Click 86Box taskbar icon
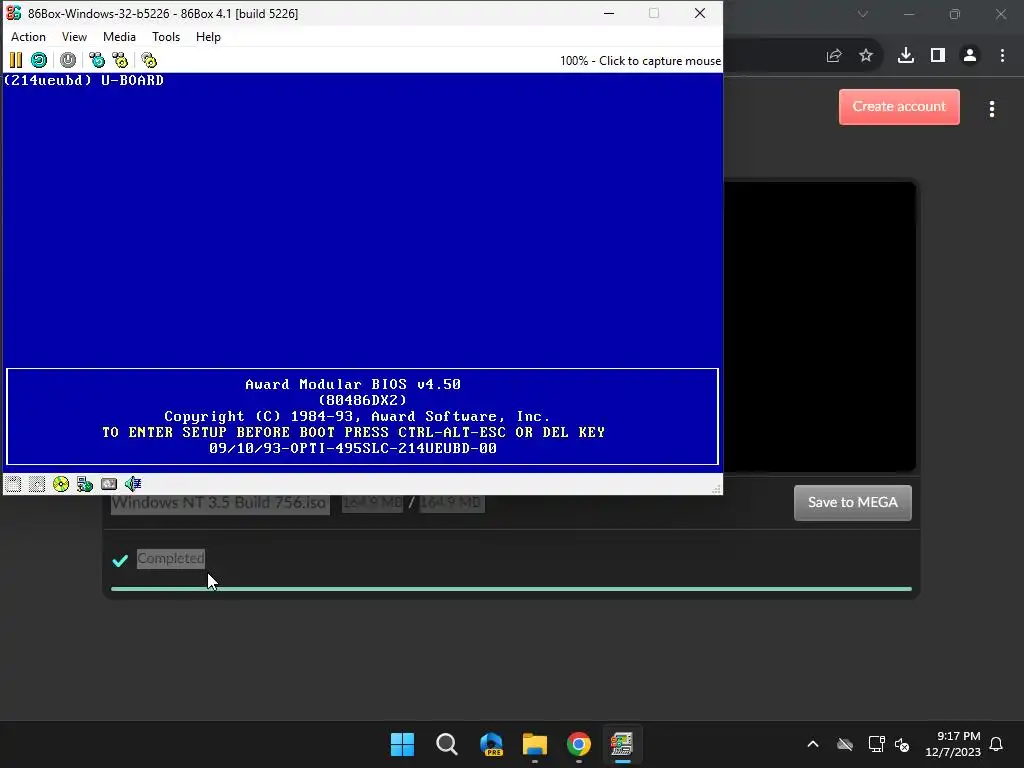This screenshot has width=1024, height=768. pos(622,744)
